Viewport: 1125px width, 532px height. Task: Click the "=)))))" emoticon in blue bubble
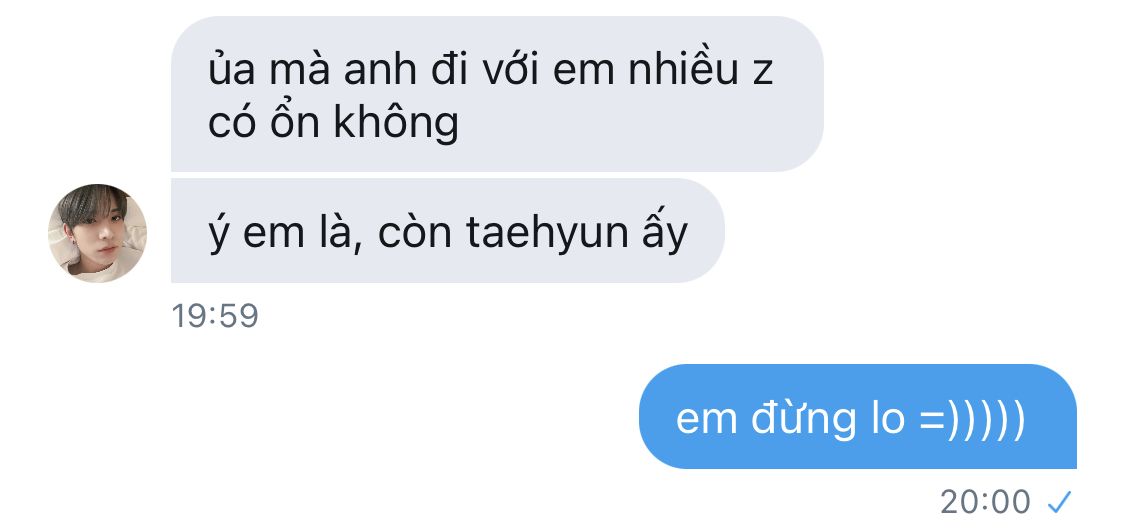972,419
